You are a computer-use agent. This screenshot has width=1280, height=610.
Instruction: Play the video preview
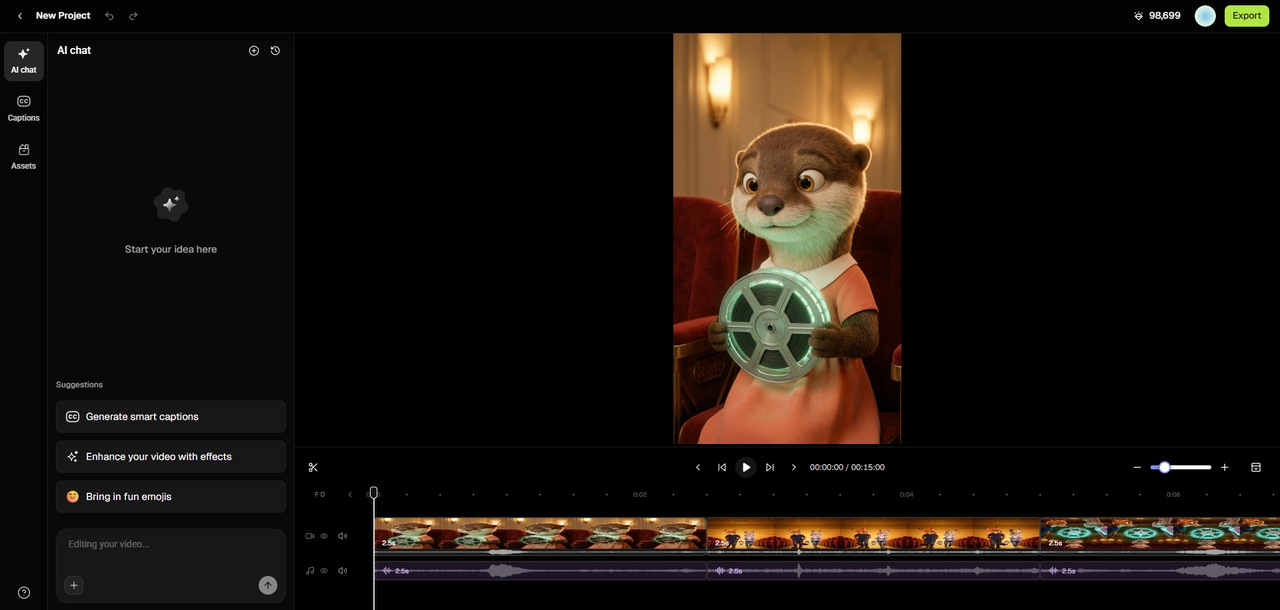pos(746,467)
